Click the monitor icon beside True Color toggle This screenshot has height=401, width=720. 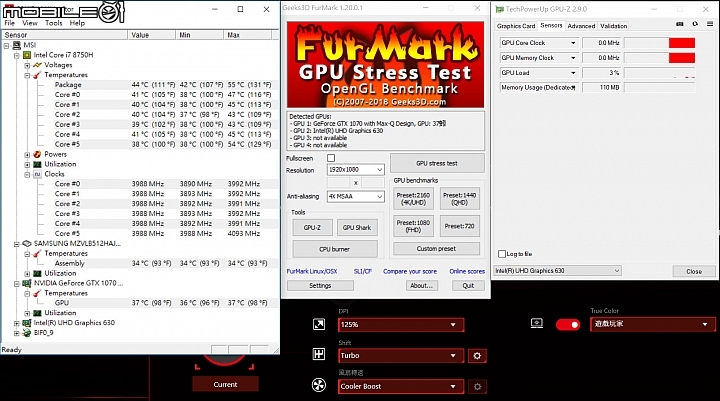tap(537, 324)
